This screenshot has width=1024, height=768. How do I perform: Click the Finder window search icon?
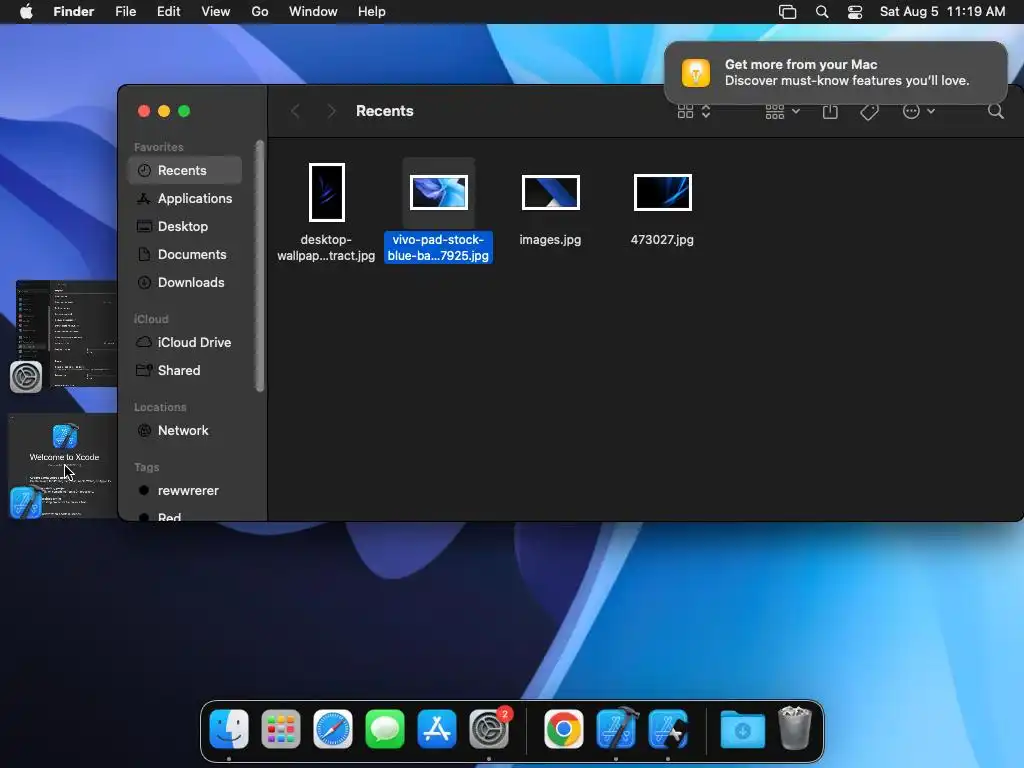click(995, 111)
